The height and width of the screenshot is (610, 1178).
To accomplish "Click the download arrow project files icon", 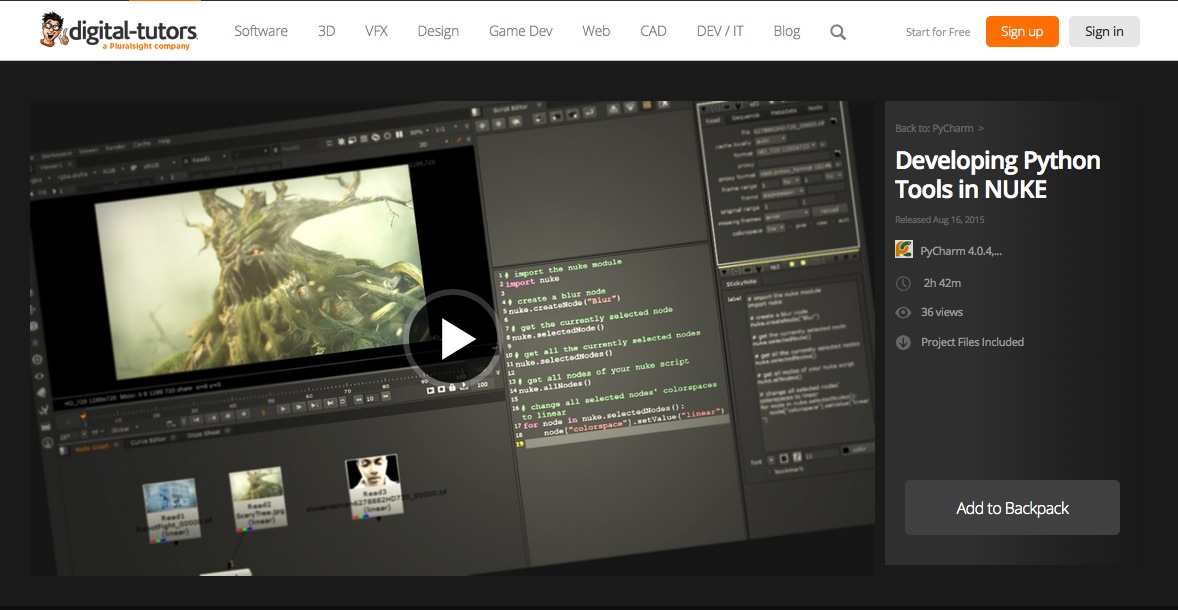I will (904, 343).
